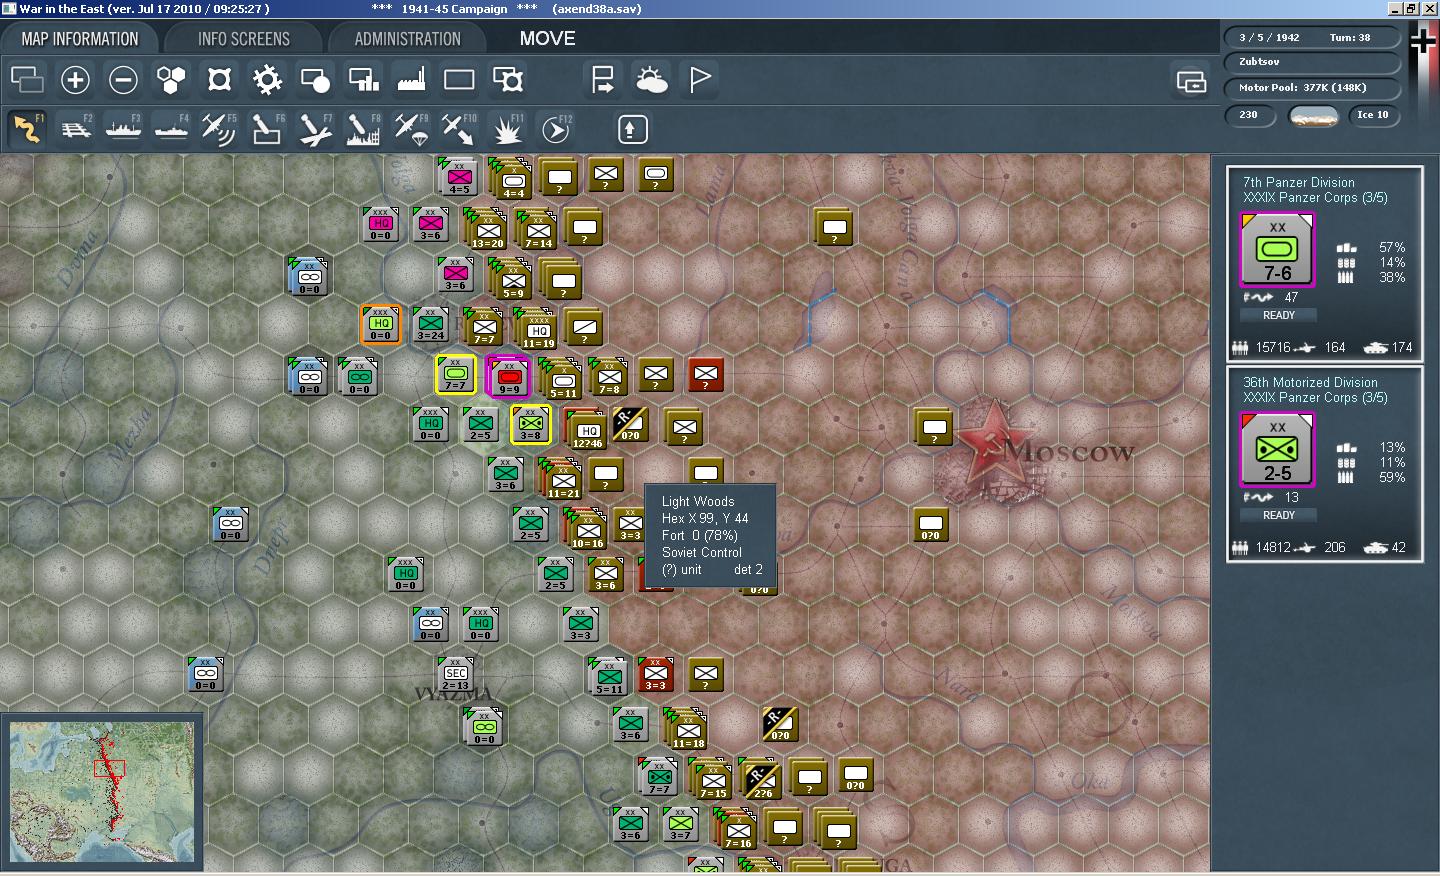
Task: Open the 36th Motorized Division name link
Action: [1310, 382]
